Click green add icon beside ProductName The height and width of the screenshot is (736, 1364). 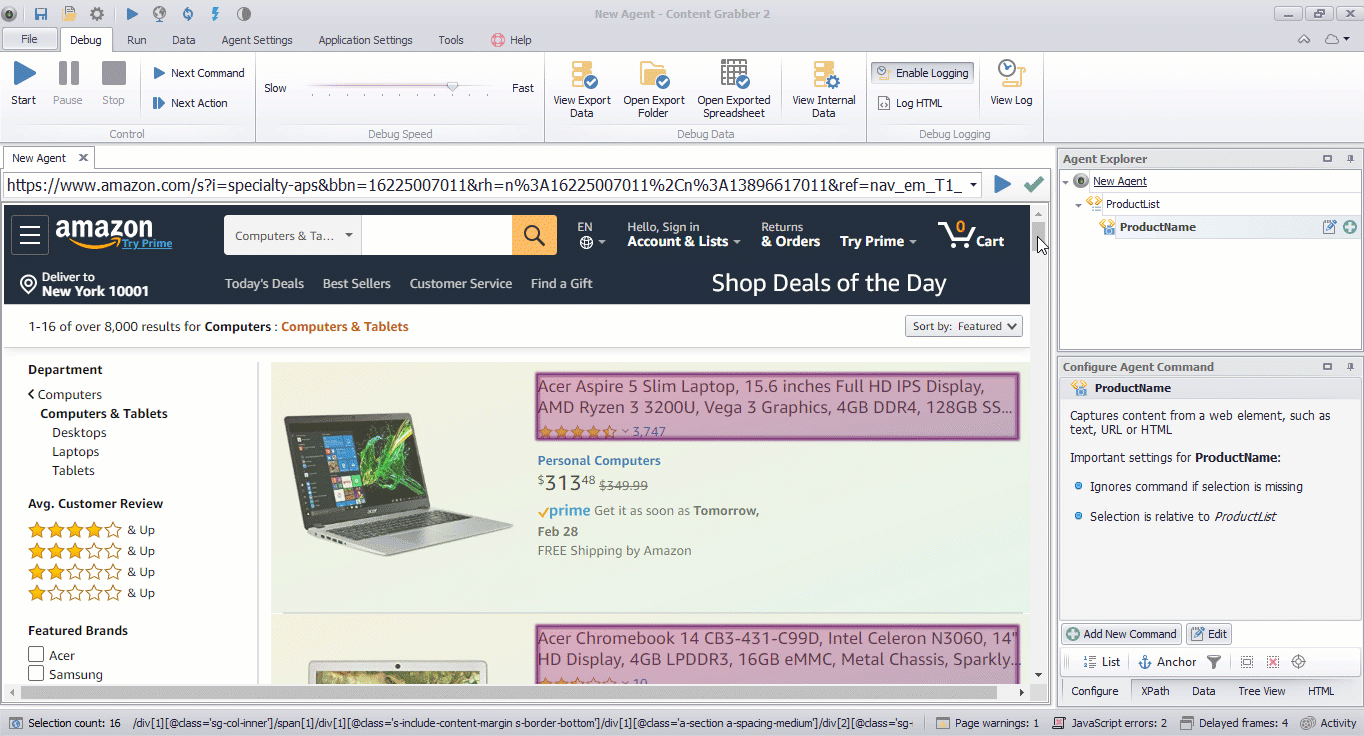[1349, 227]
